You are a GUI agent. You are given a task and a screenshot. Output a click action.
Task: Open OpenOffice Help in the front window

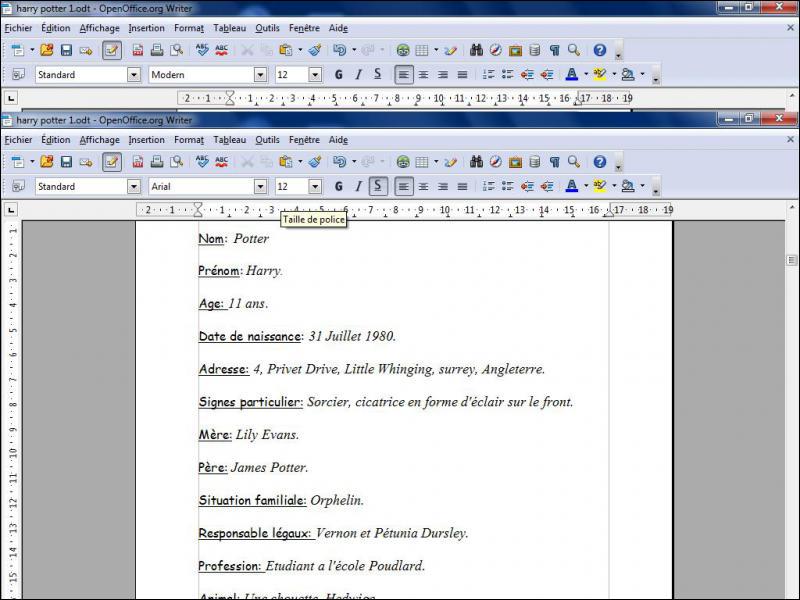tap(600, 162)
